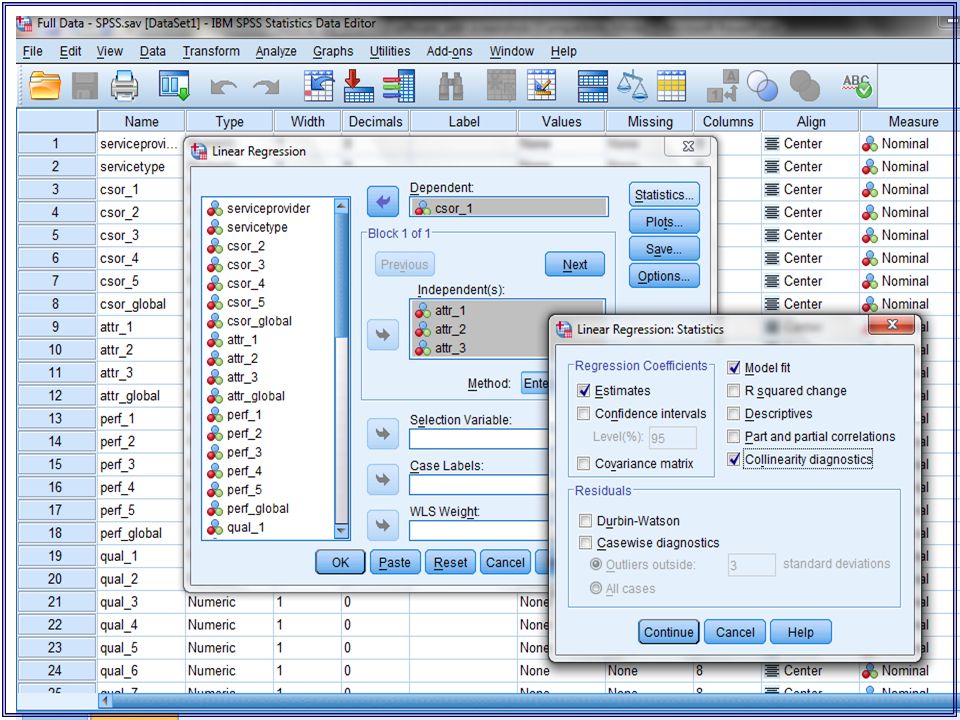Click the Find binoculars icon
Image resolution: width=960 pixels, height=720 pixels.
point(451,86)
